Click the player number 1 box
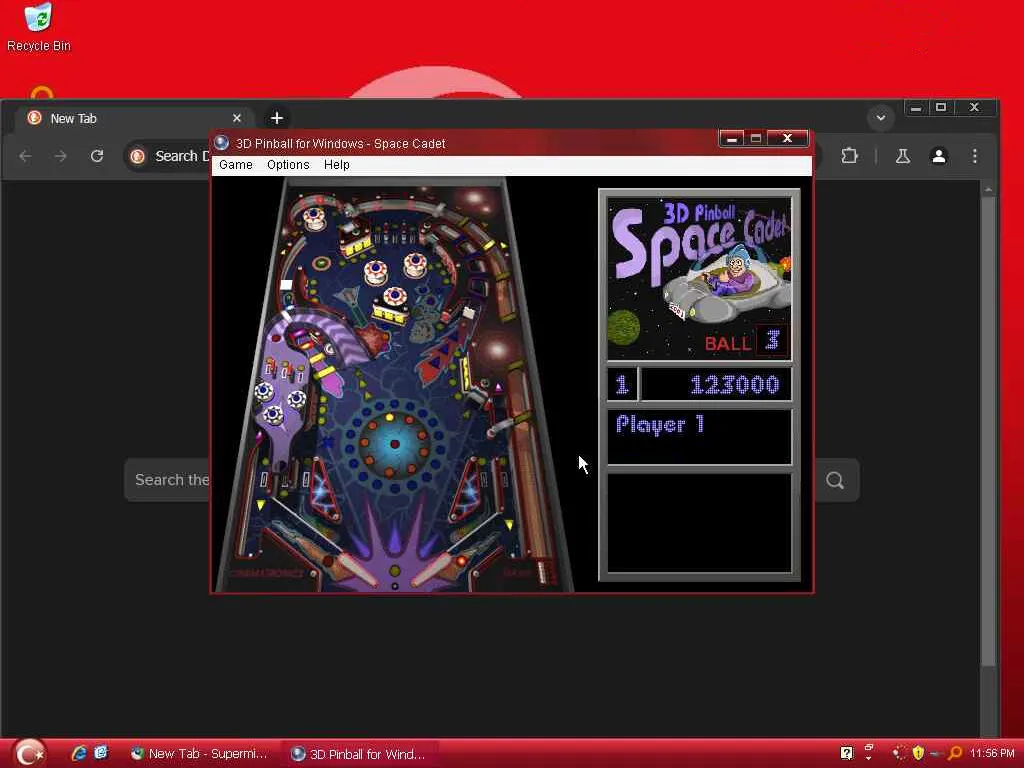The height and width of the screenshot is (768, 1024). 622,385
